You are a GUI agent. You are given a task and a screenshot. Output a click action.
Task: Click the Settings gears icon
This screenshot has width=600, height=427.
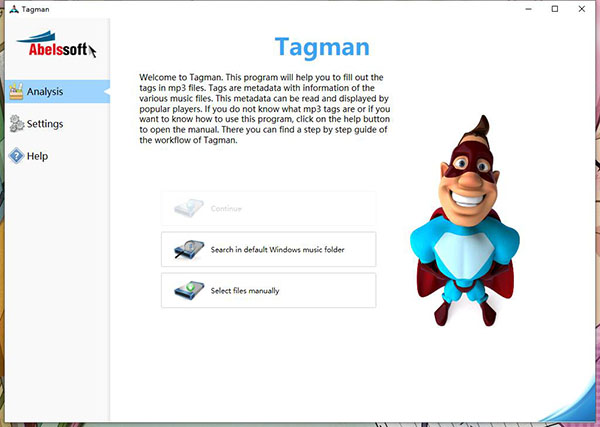[16, 124]
